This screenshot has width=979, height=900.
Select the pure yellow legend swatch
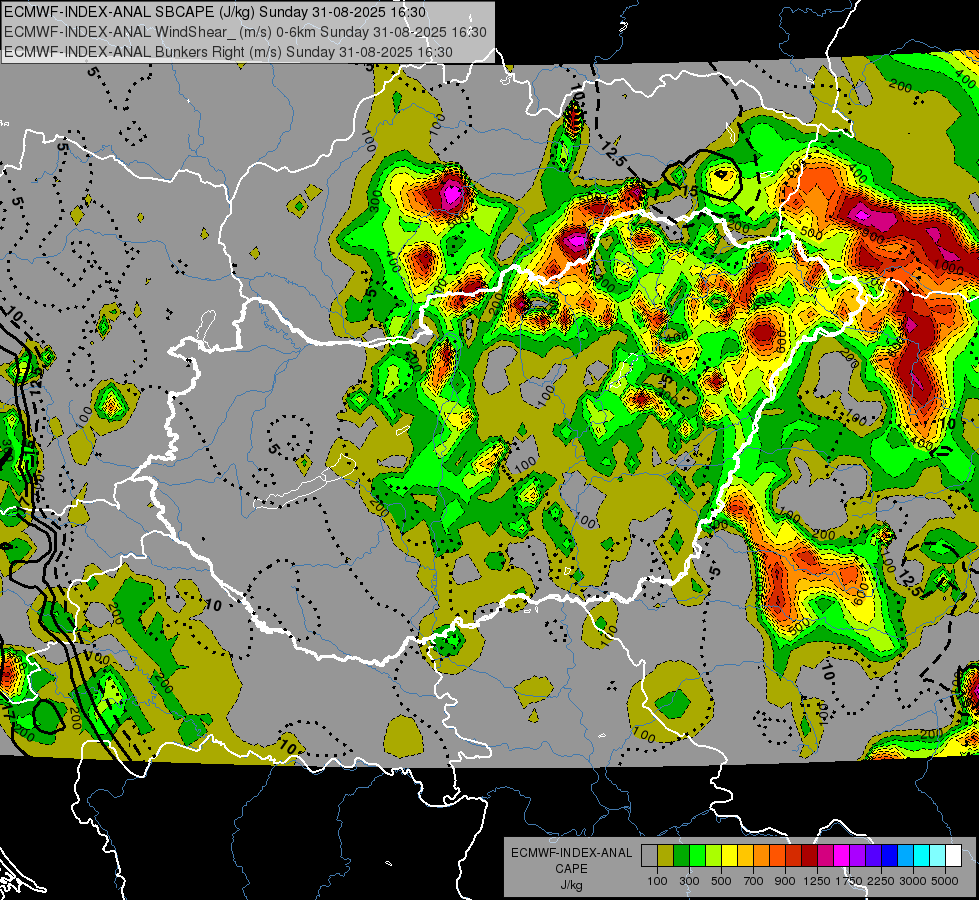click(729, 856)
